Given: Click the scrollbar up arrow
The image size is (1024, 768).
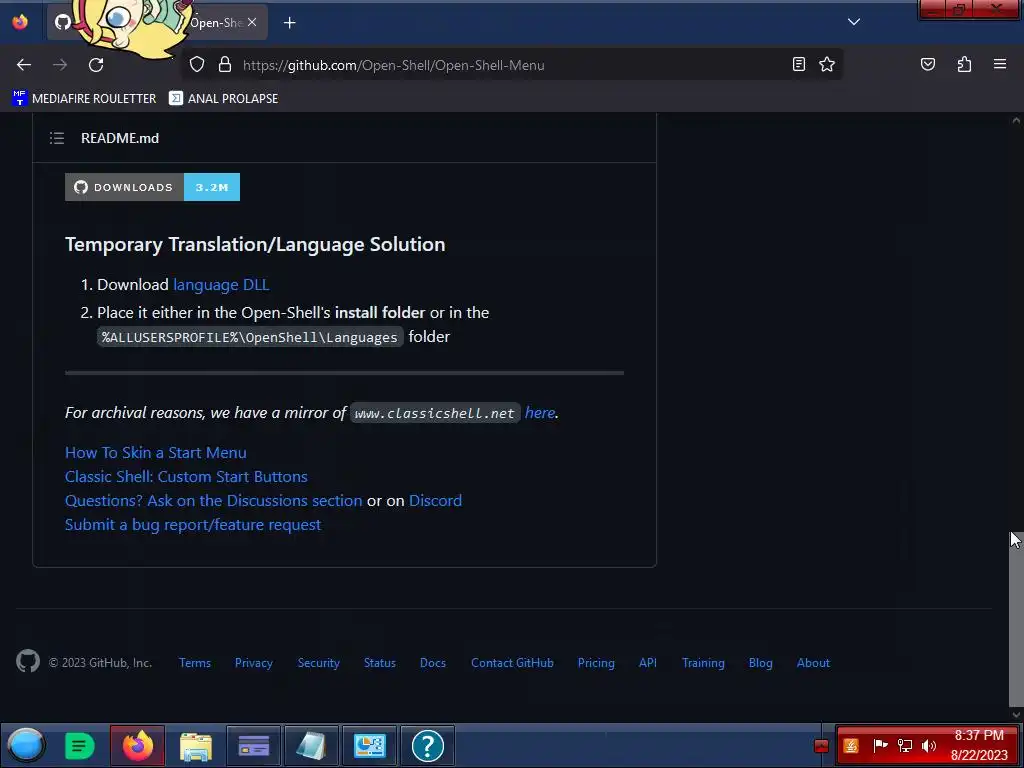Looking at the screenshot, I should point(1016,120).
